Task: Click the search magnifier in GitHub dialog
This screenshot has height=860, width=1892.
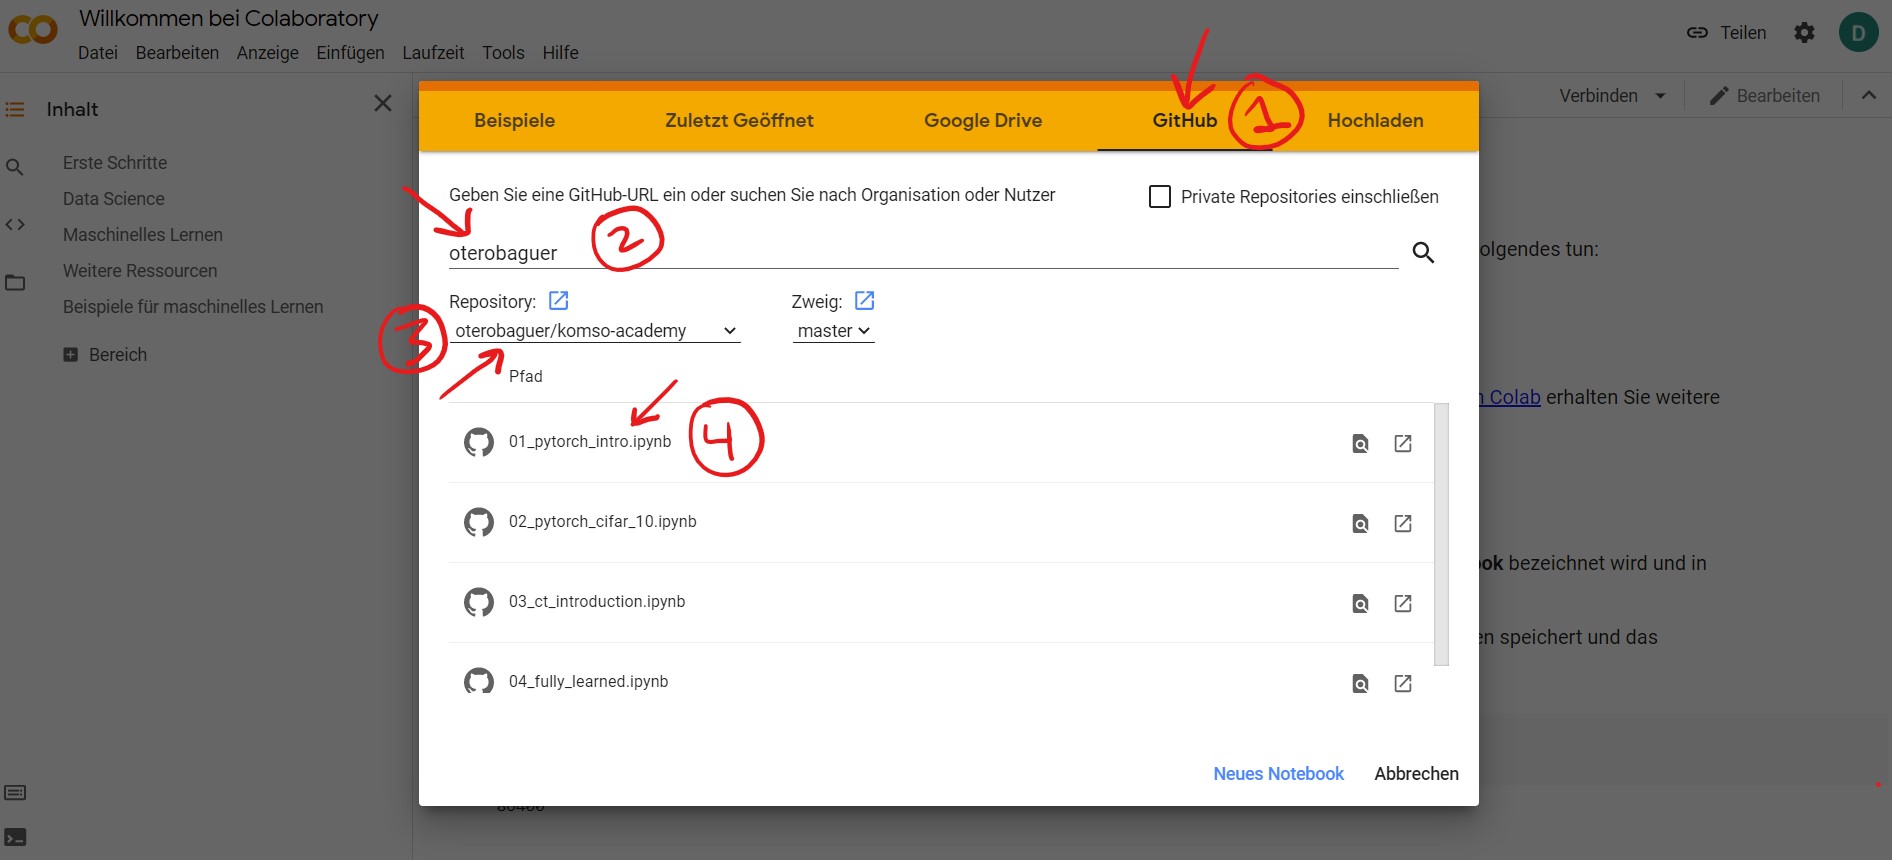Action: pyautogui.click(x=1423, y=252)
